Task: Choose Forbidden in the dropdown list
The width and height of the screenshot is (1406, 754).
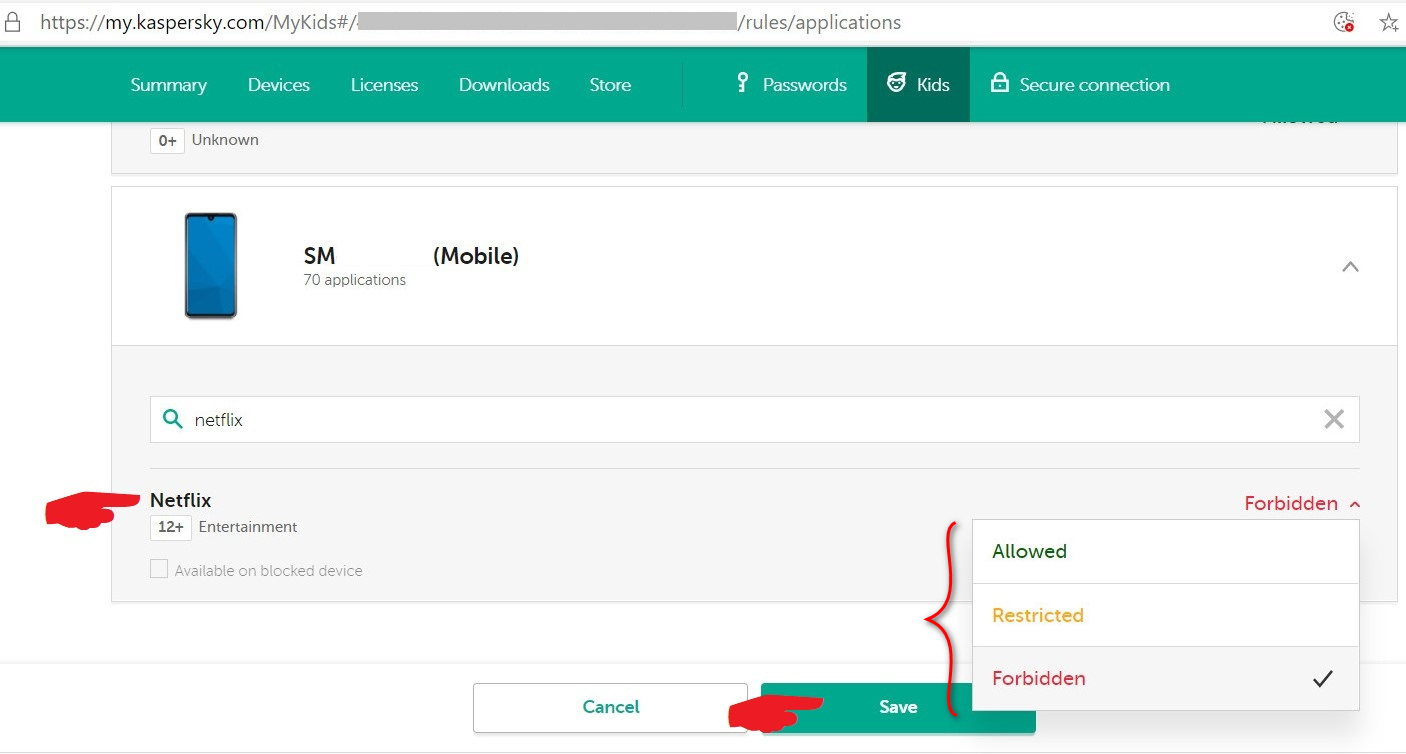Action: click(1166, 678)
